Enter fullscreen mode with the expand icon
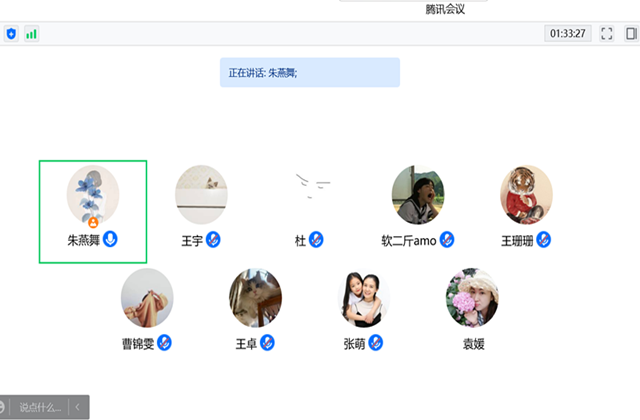640x420 pixels. (607, 33)
